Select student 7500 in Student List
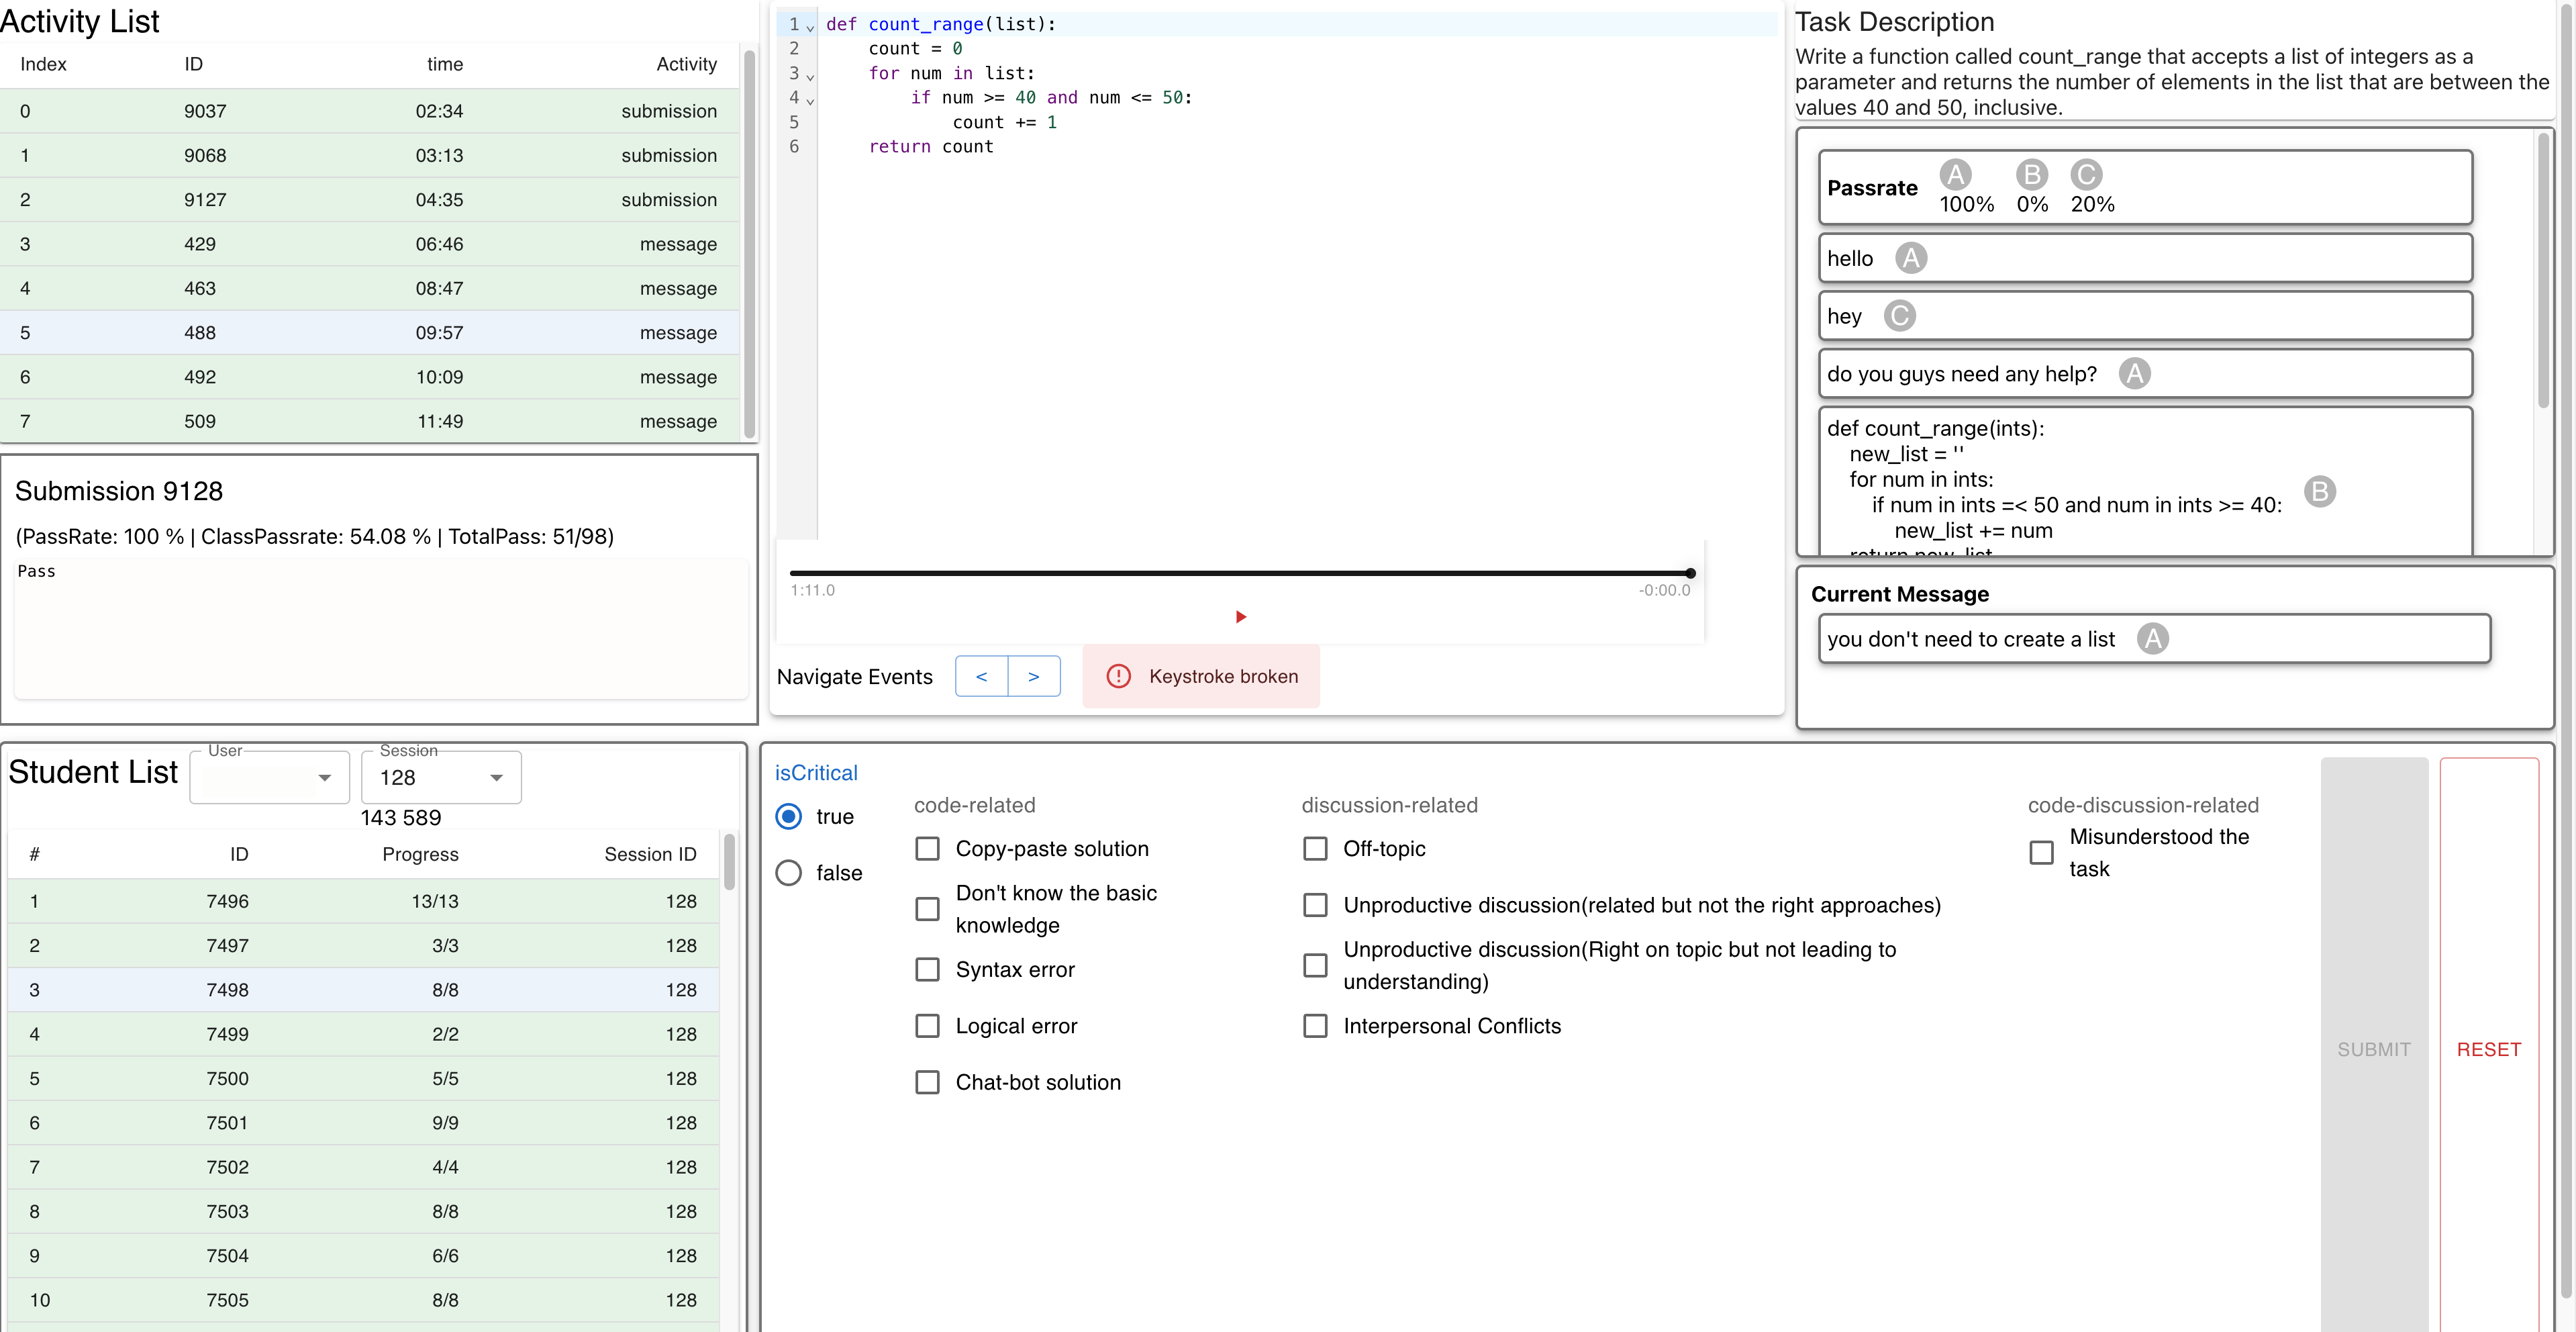This screenshot has width=2576, height=1332. (x=363, y=1078)
